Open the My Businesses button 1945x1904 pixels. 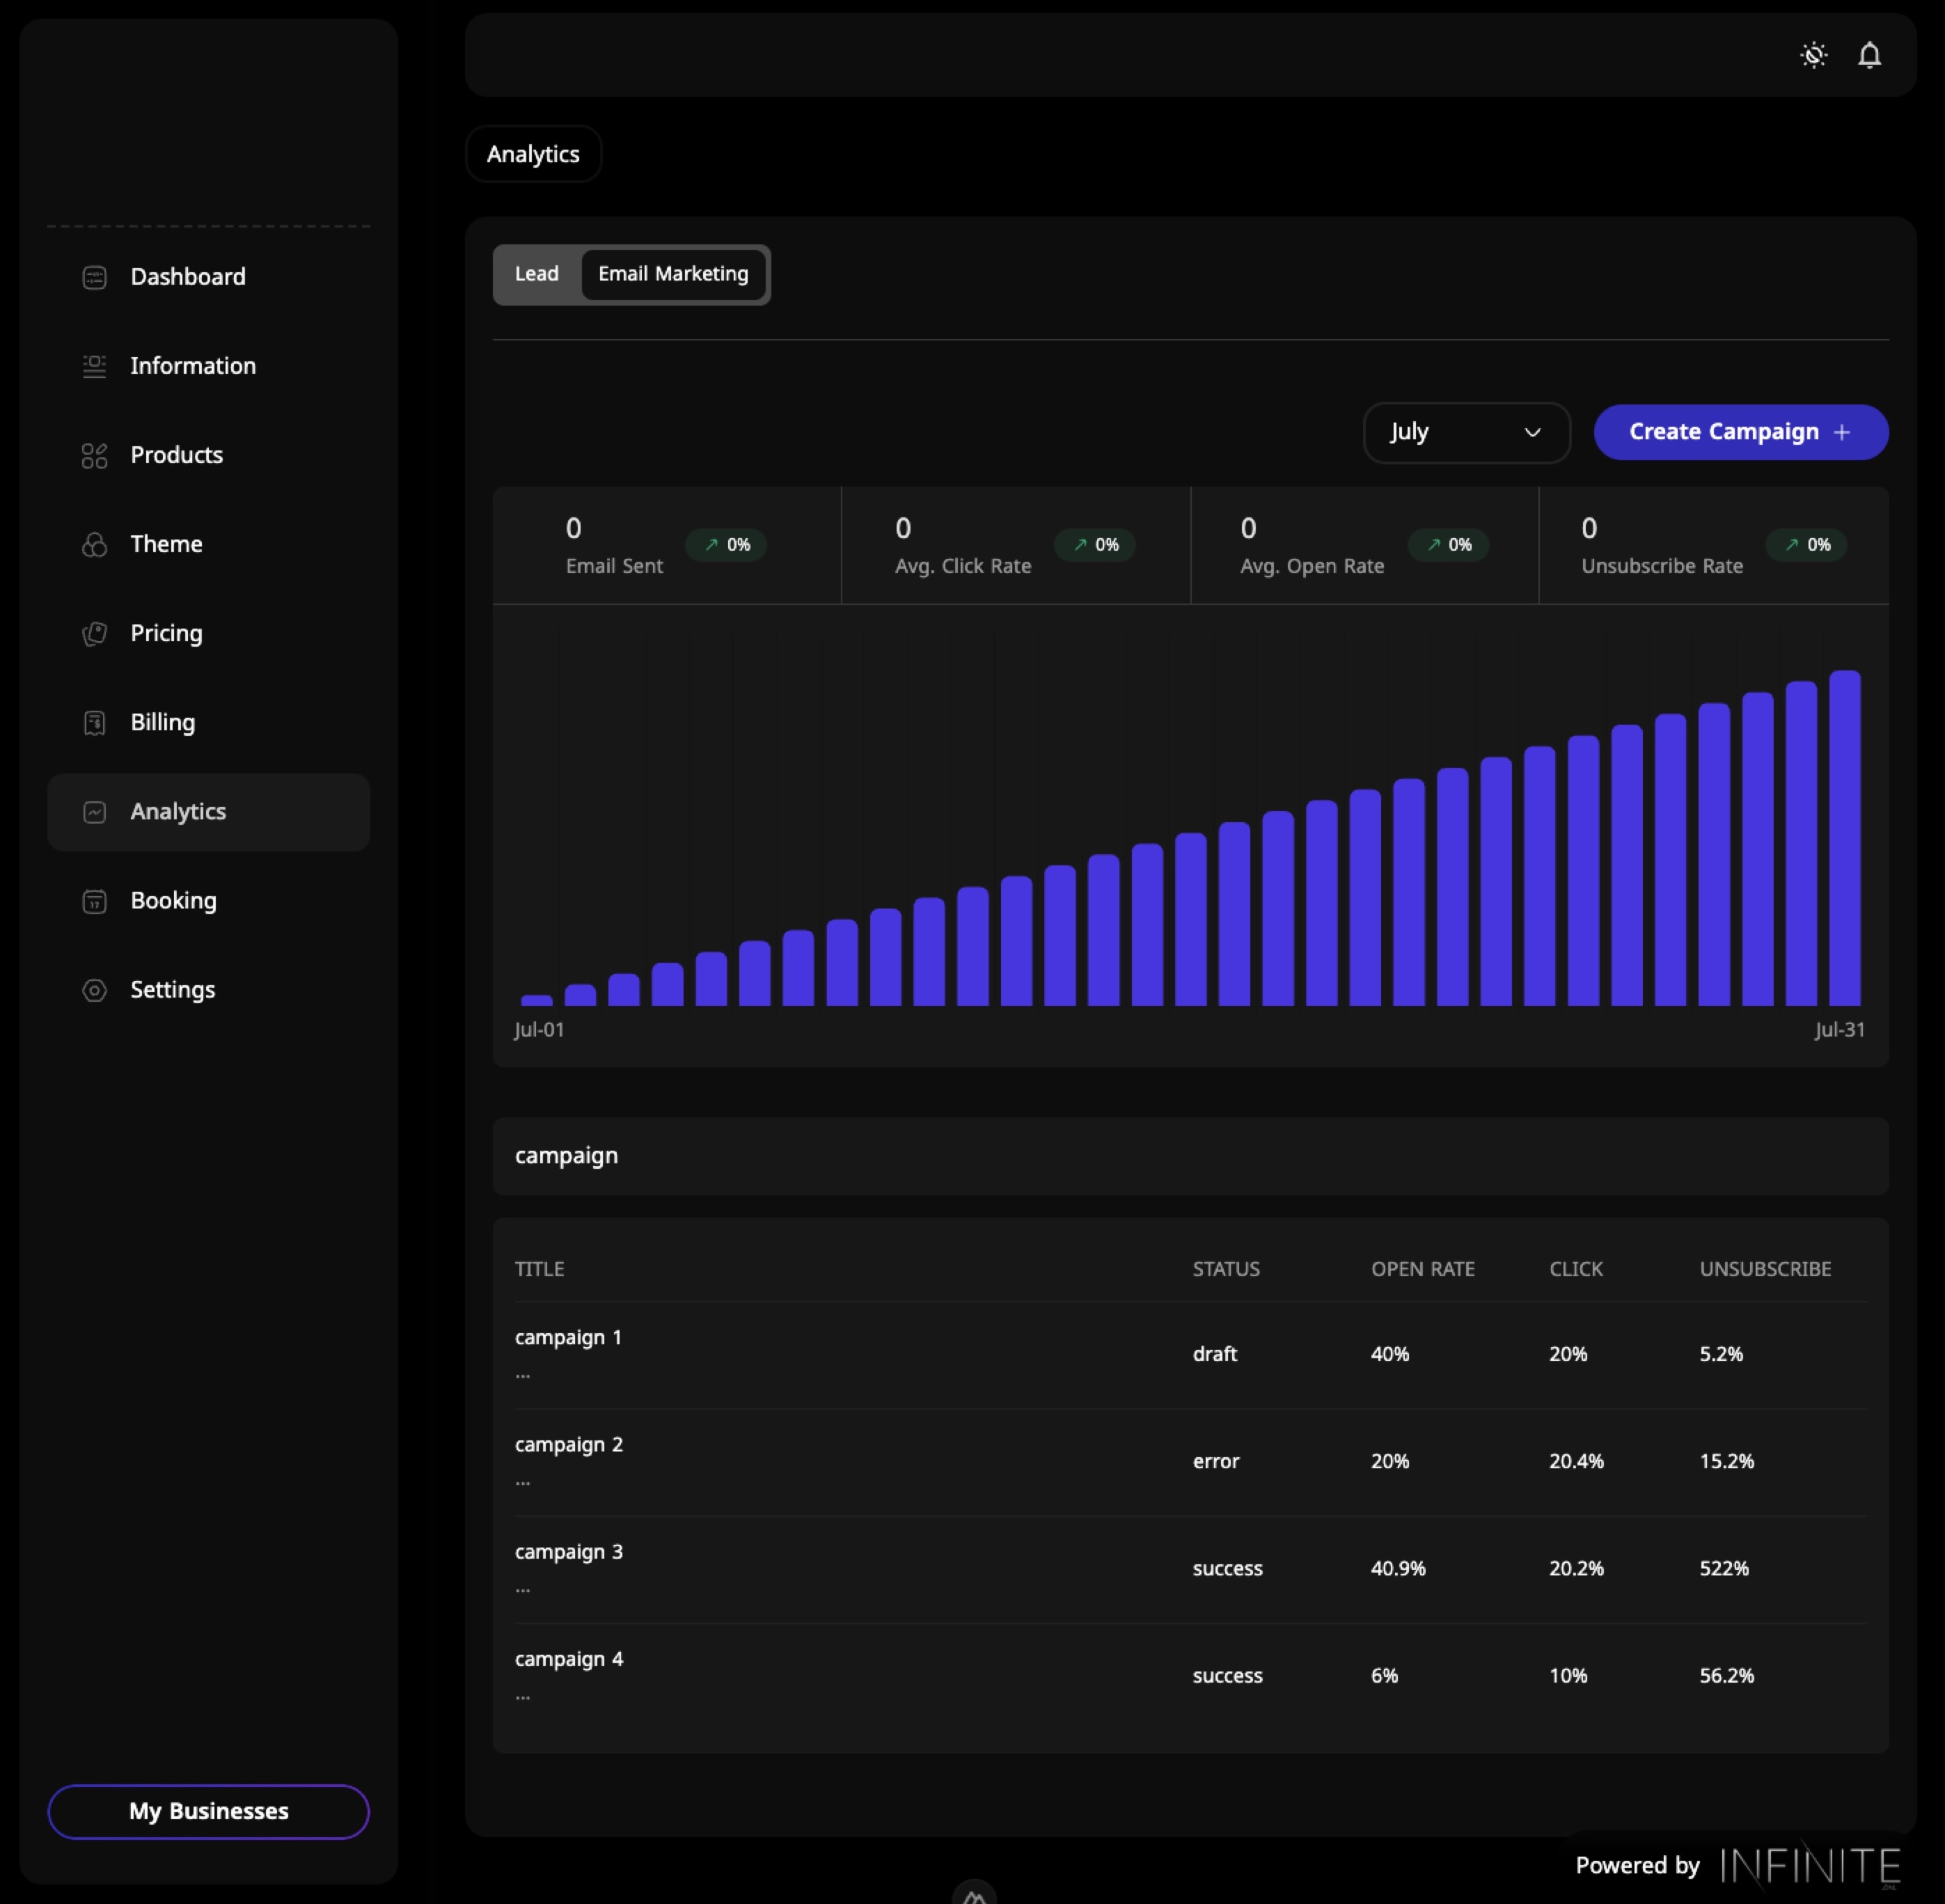208,1811
